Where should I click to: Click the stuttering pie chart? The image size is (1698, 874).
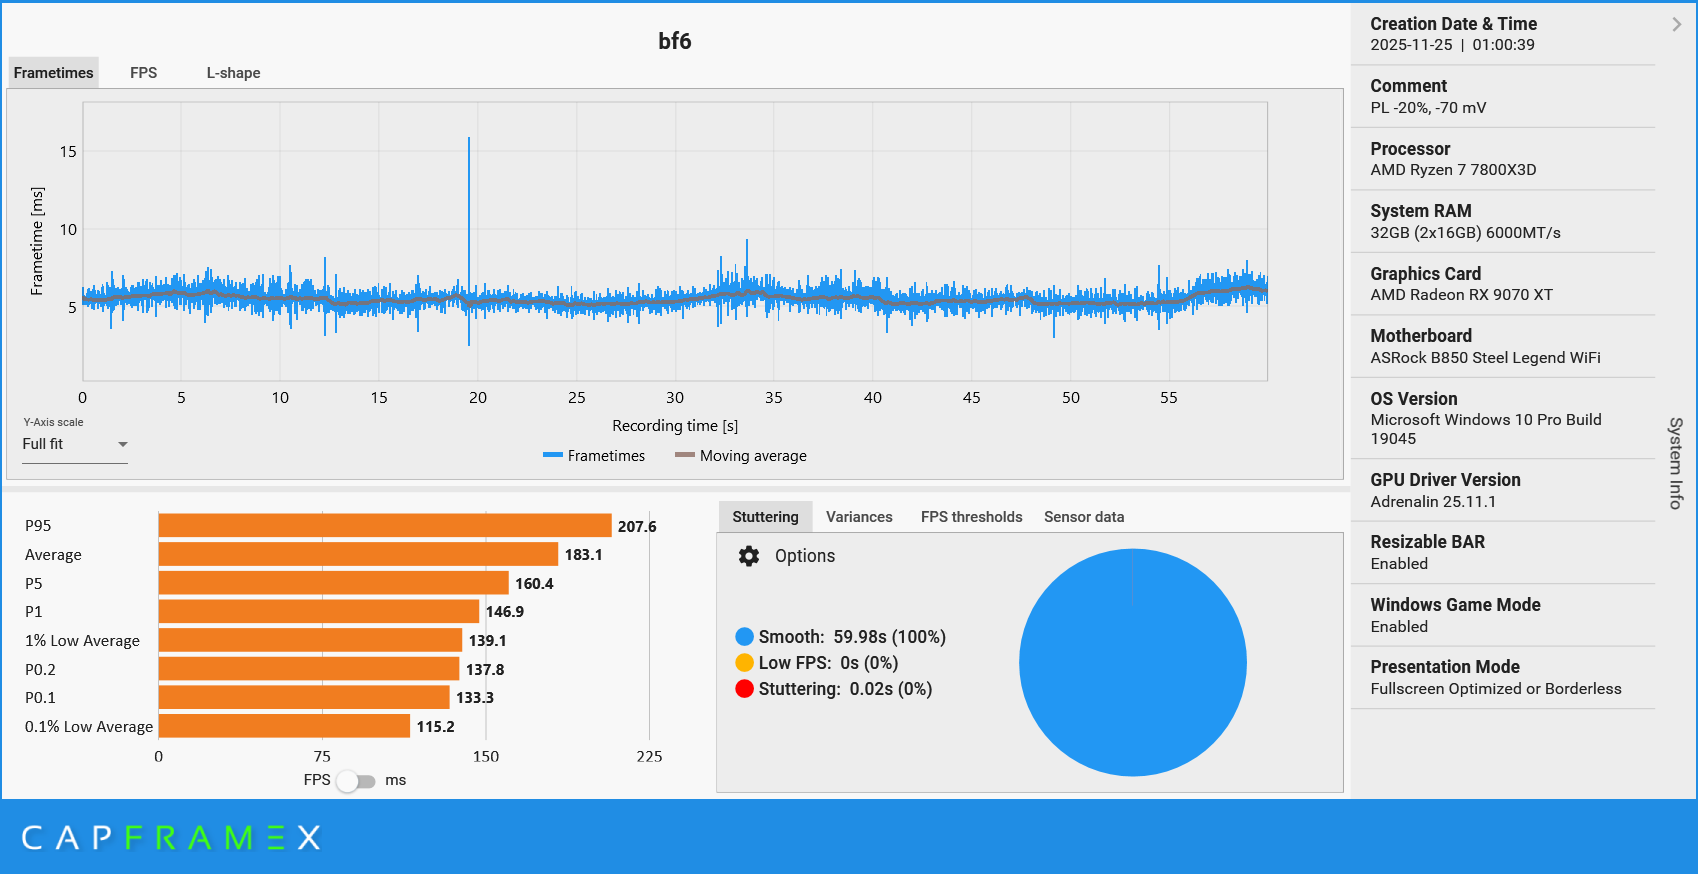coord(1133,662)
